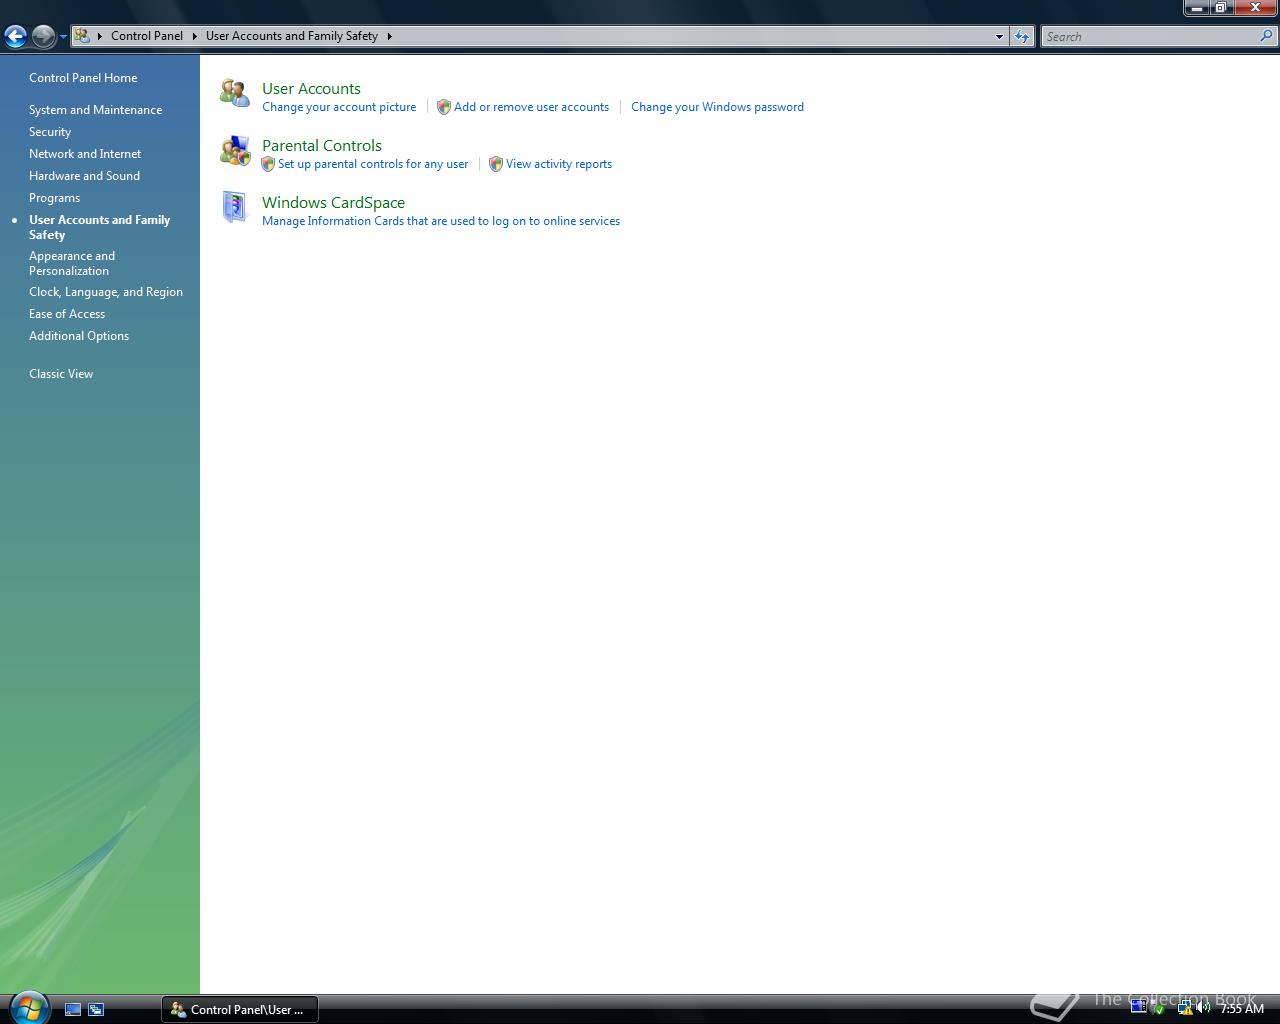This screenshot has width=1280, height=1024.
Task: Expand chevron after User Accounts and Family Safety
Action: (389, 36)
